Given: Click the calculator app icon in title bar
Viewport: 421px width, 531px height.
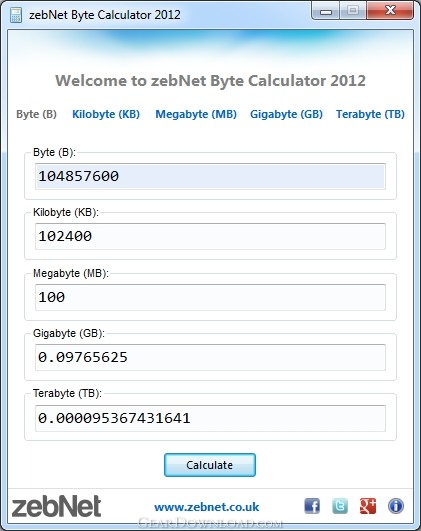Looking at the screenshot, I should point(16,15).
